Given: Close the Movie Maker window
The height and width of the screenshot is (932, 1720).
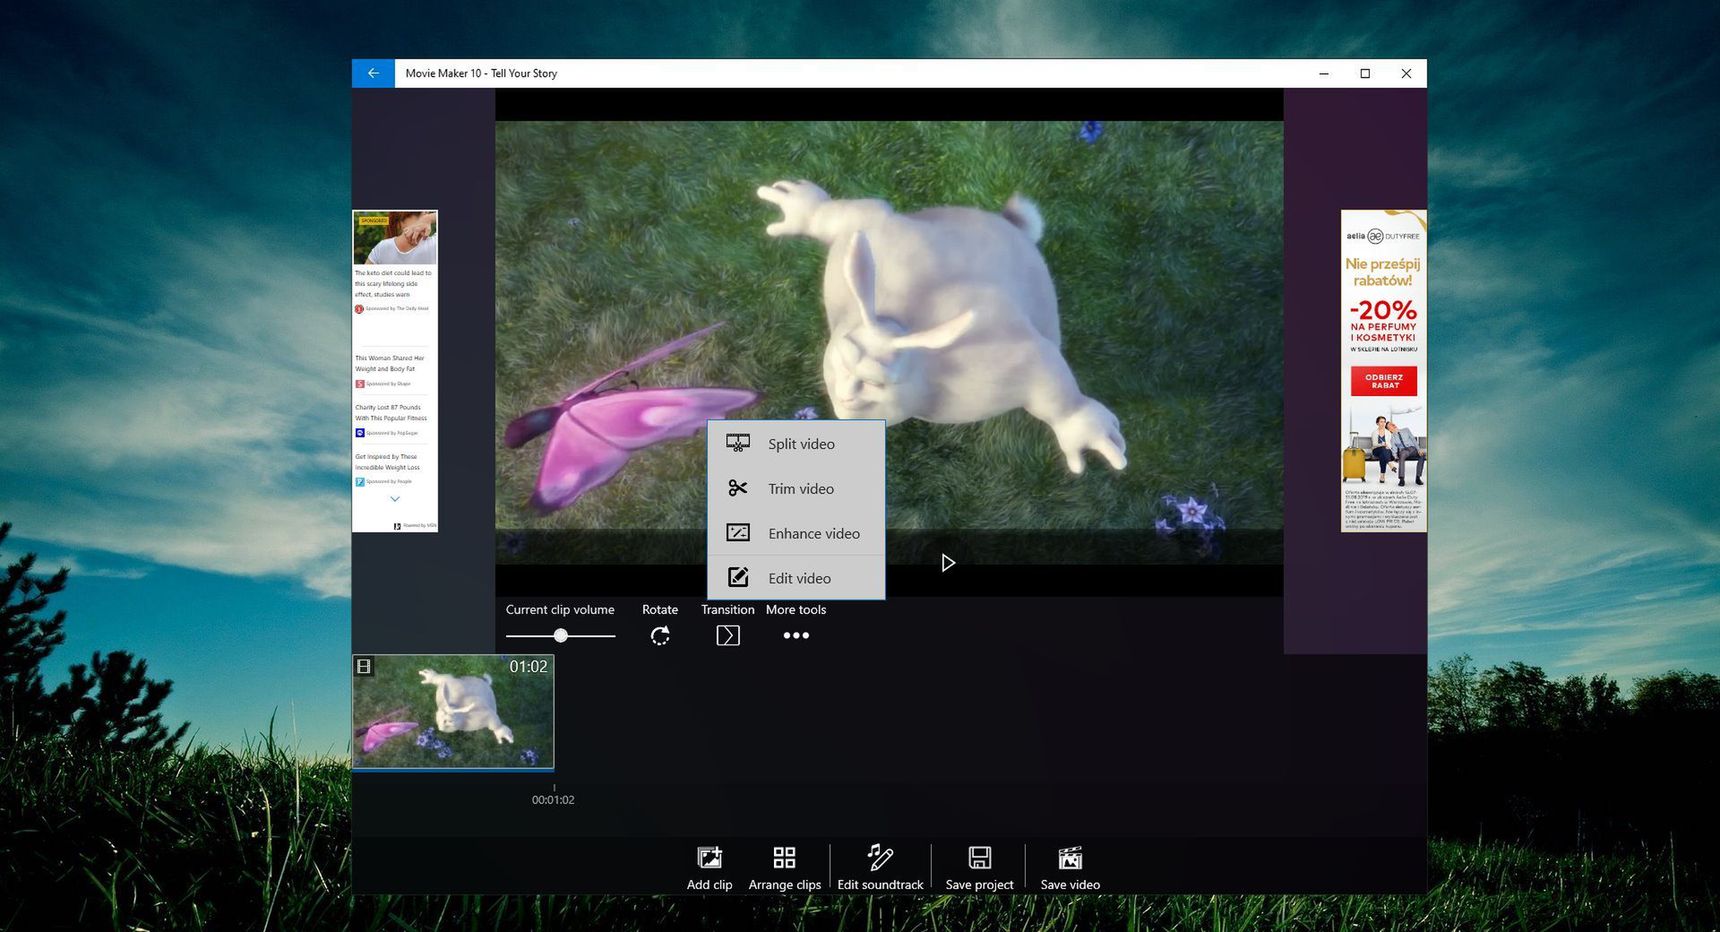Looking at the screenshot, I should tap(1406, 73).
